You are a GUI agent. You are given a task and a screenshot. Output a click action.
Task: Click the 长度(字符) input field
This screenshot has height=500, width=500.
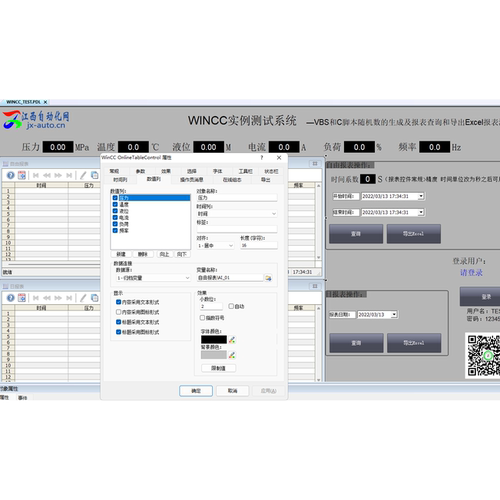(x=259, y=246)
